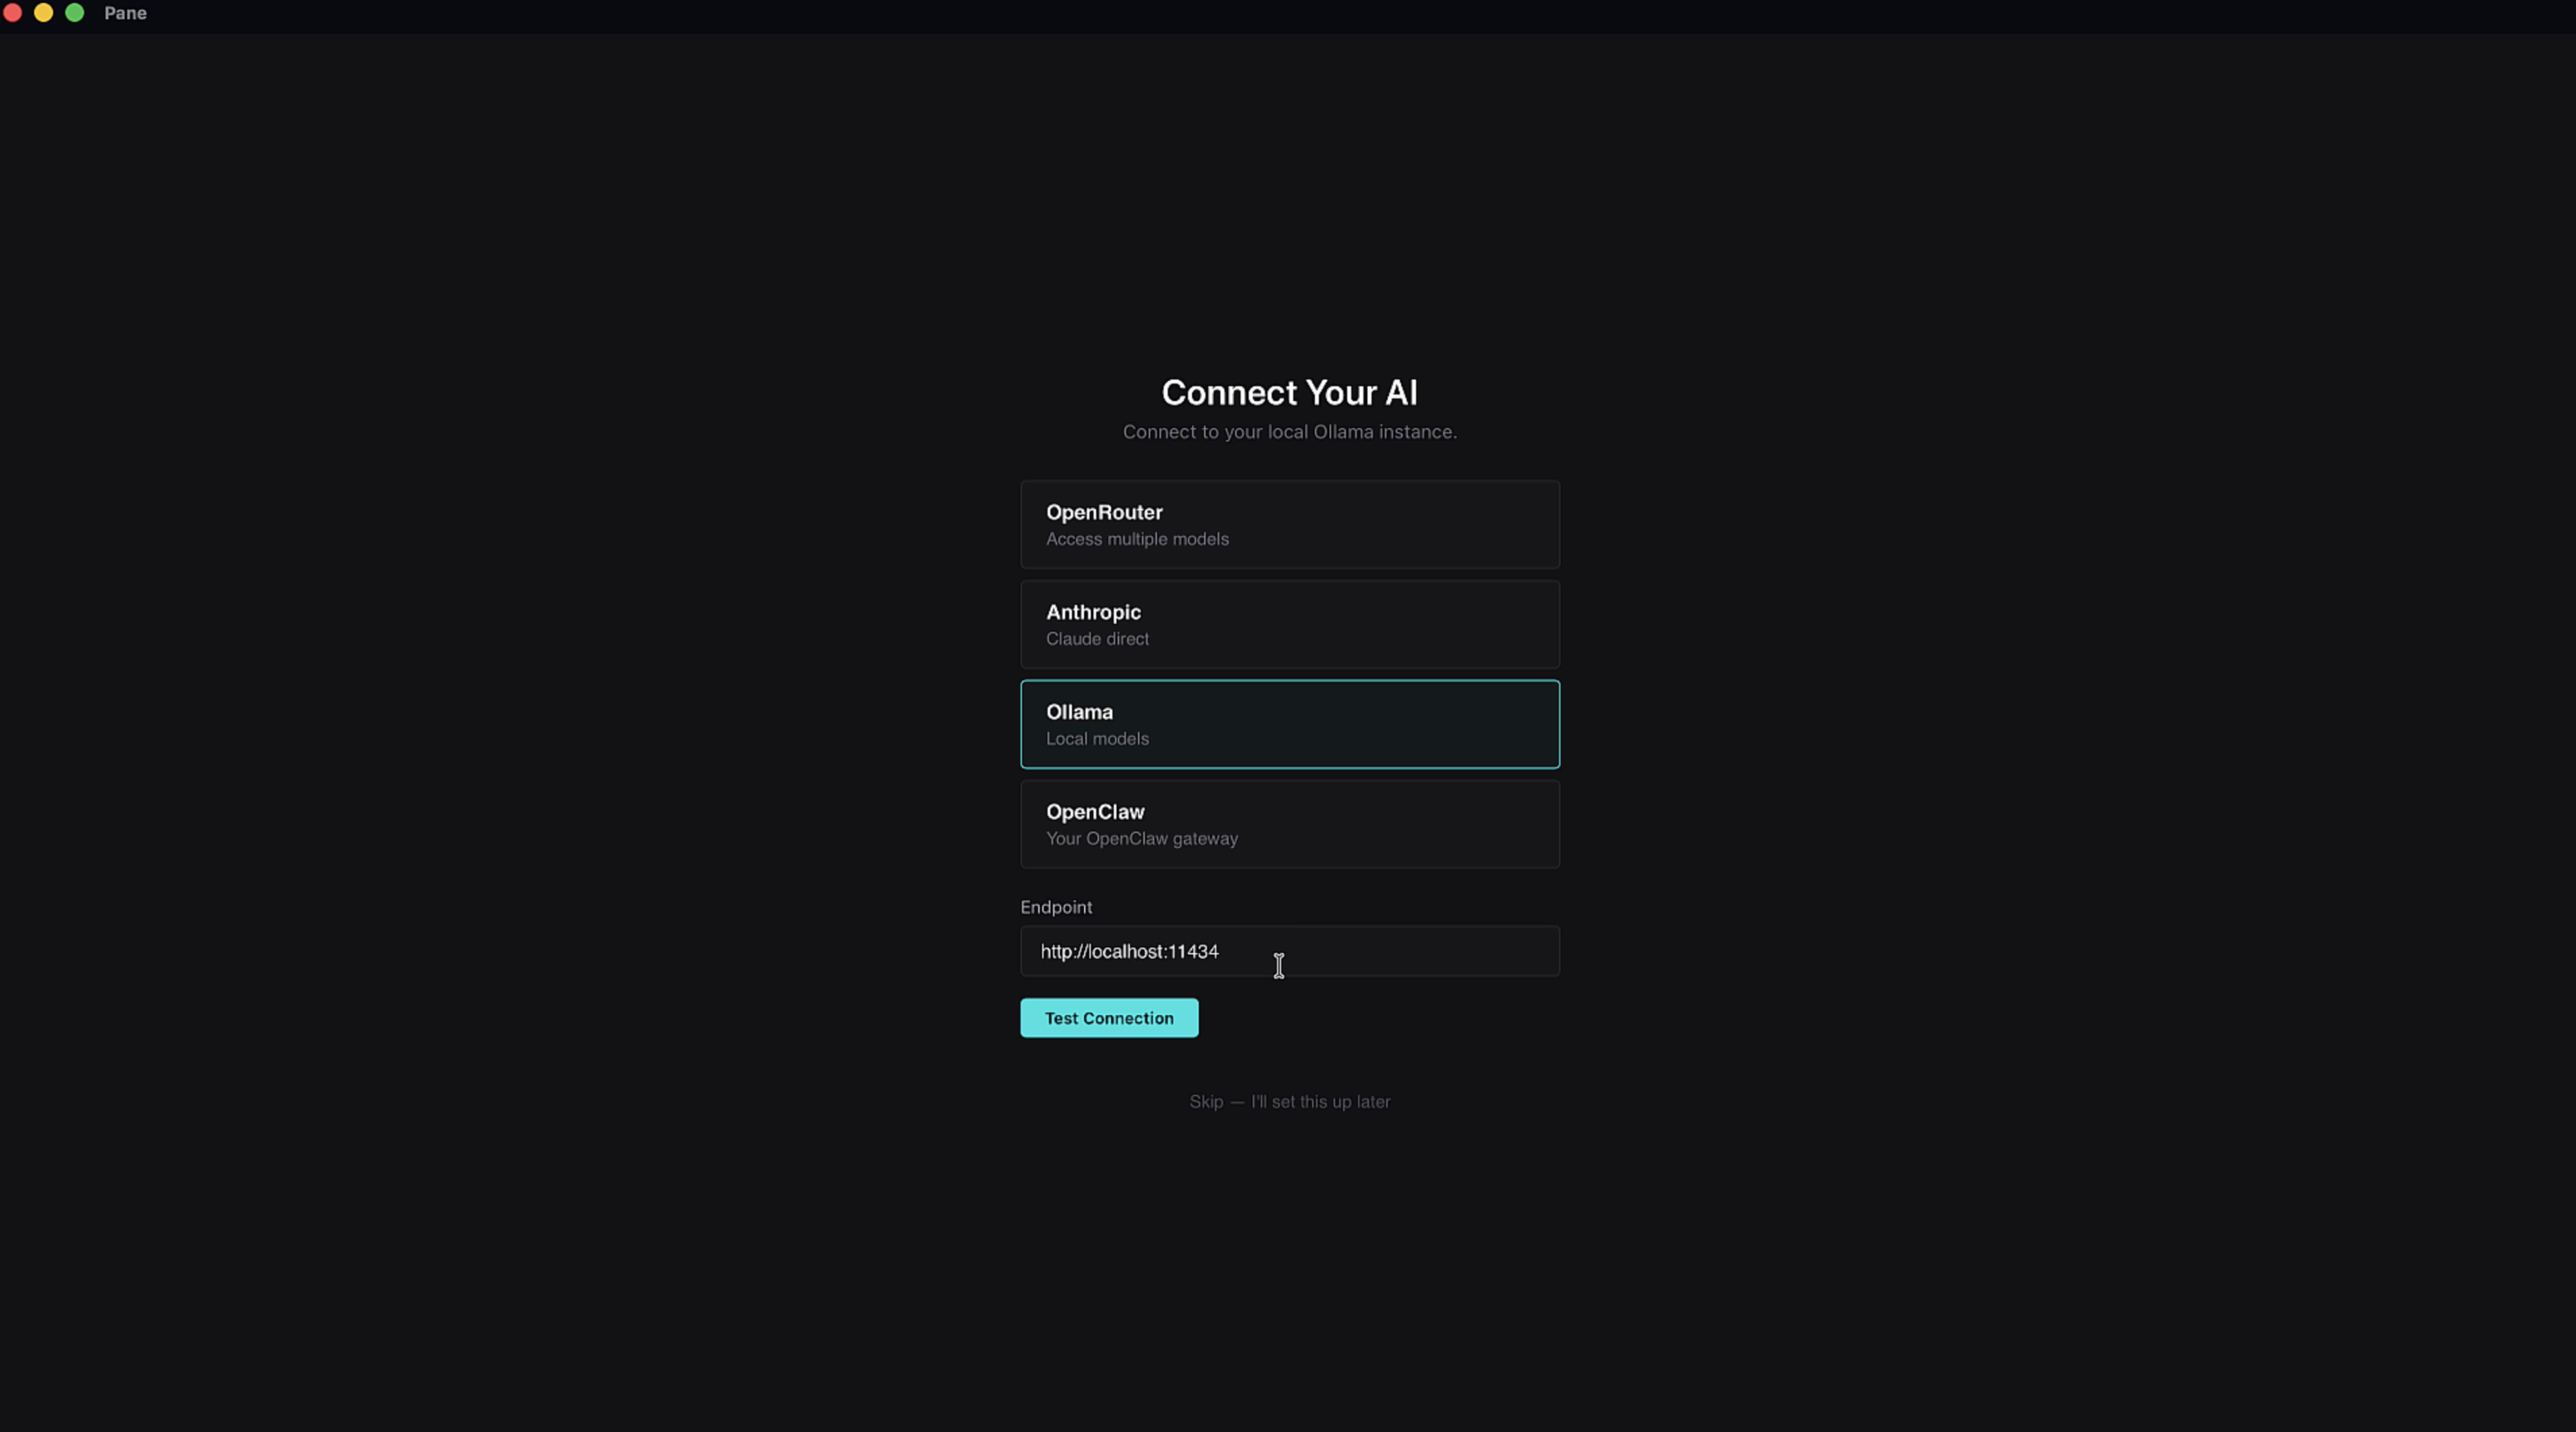Maximize the window using the green button

click(x=75, y=13)
